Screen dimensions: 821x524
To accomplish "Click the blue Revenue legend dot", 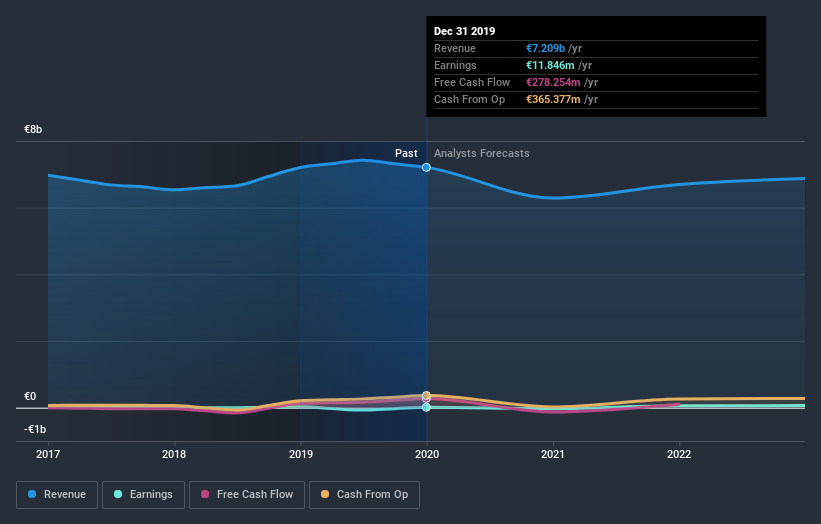I will coord(32,494).
